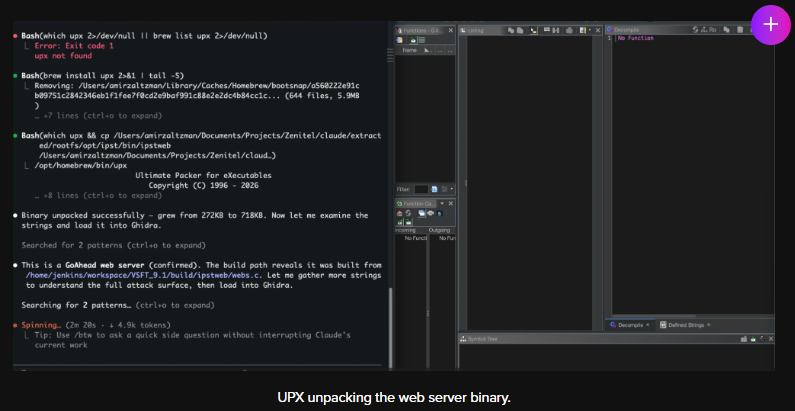Click the copy icon in Listing toolbar
This screenshot has width=795, height=411.
[511, 30]
